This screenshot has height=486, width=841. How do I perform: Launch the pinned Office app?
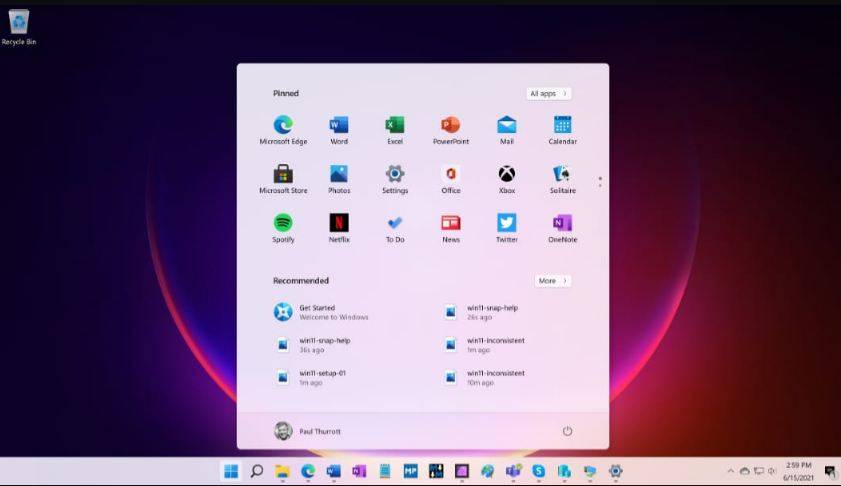[451, 179]
